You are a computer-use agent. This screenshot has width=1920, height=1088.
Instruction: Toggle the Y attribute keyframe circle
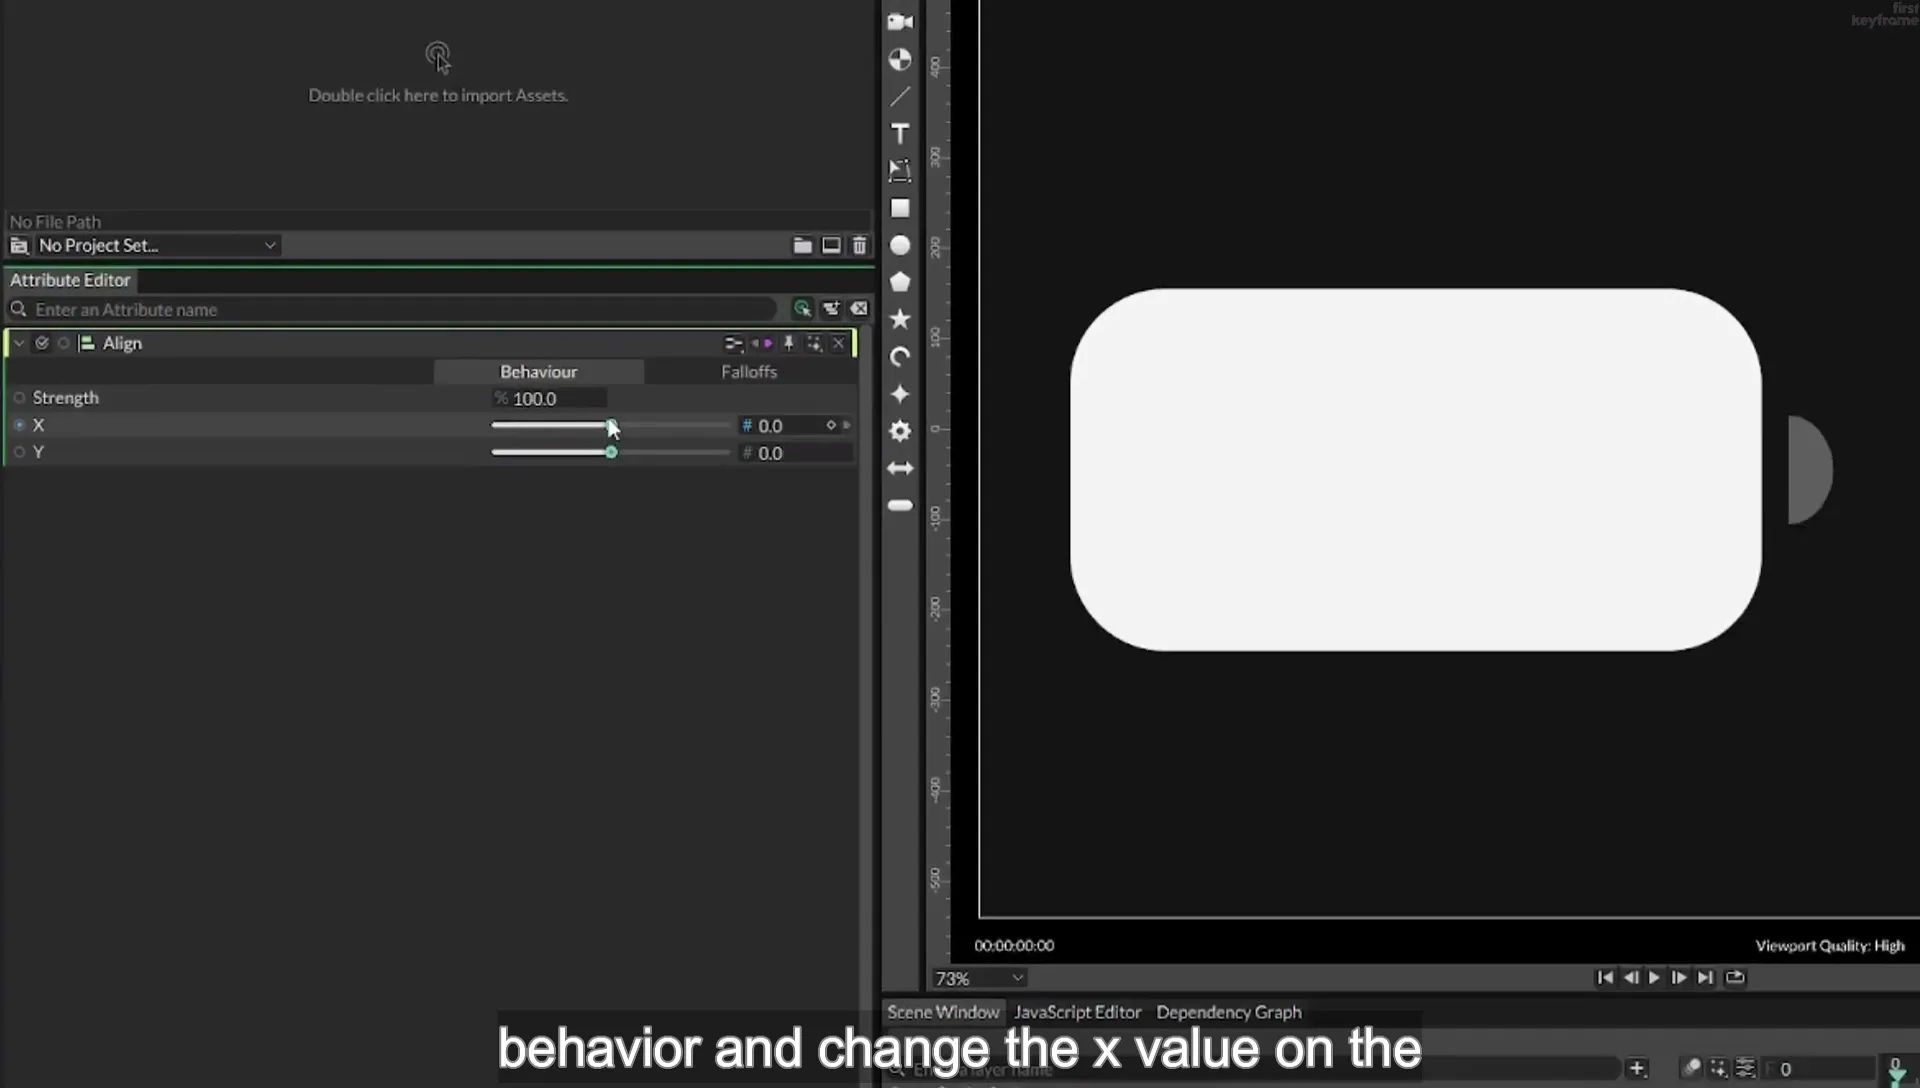click(19, 452)
